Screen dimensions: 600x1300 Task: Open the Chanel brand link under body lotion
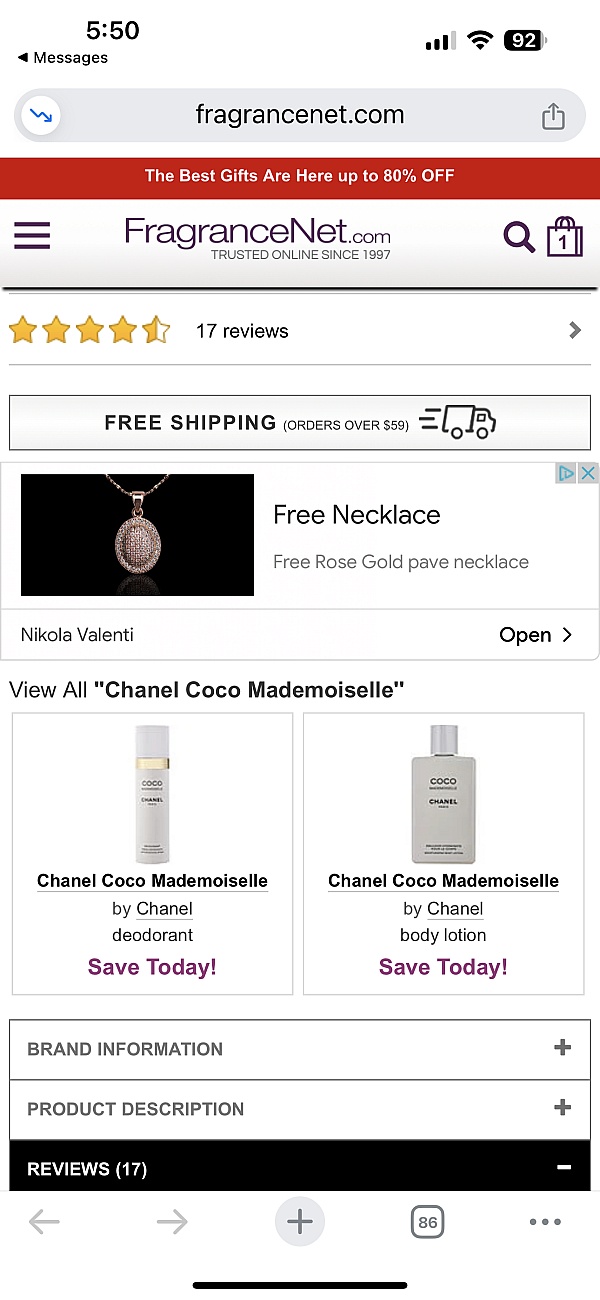pyautogui.click(x=455, y=909)
